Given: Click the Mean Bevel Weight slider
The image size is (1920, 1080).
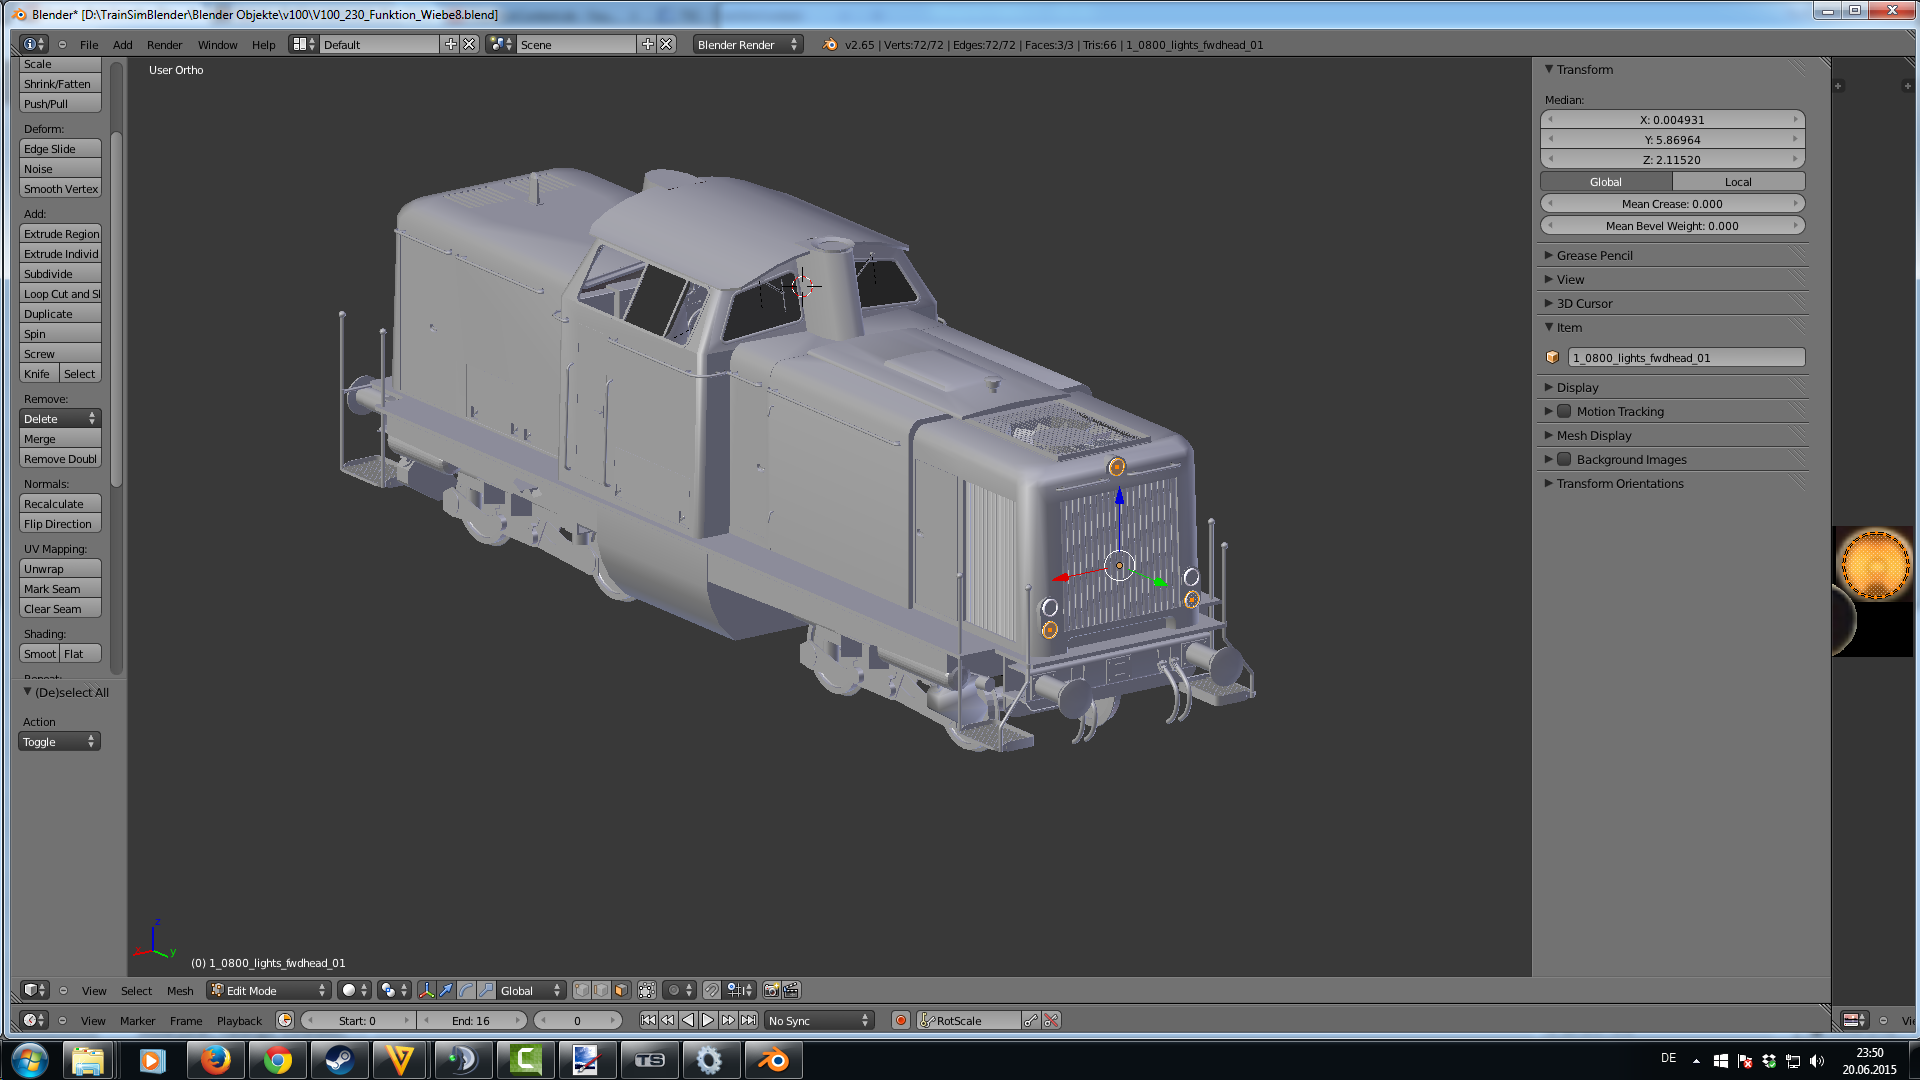Looking at the screenshot, I should (x=1672, y=225).
